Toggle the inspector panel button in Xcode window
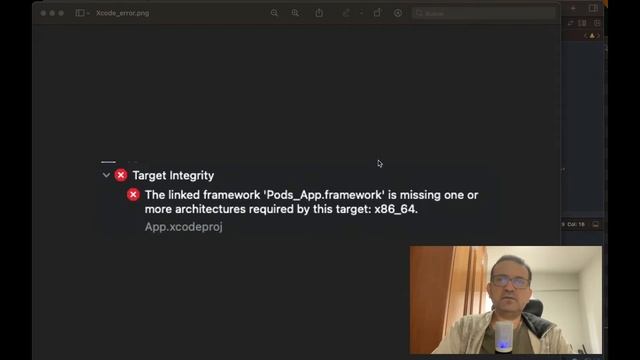The image size is (640, 360). 593,8
